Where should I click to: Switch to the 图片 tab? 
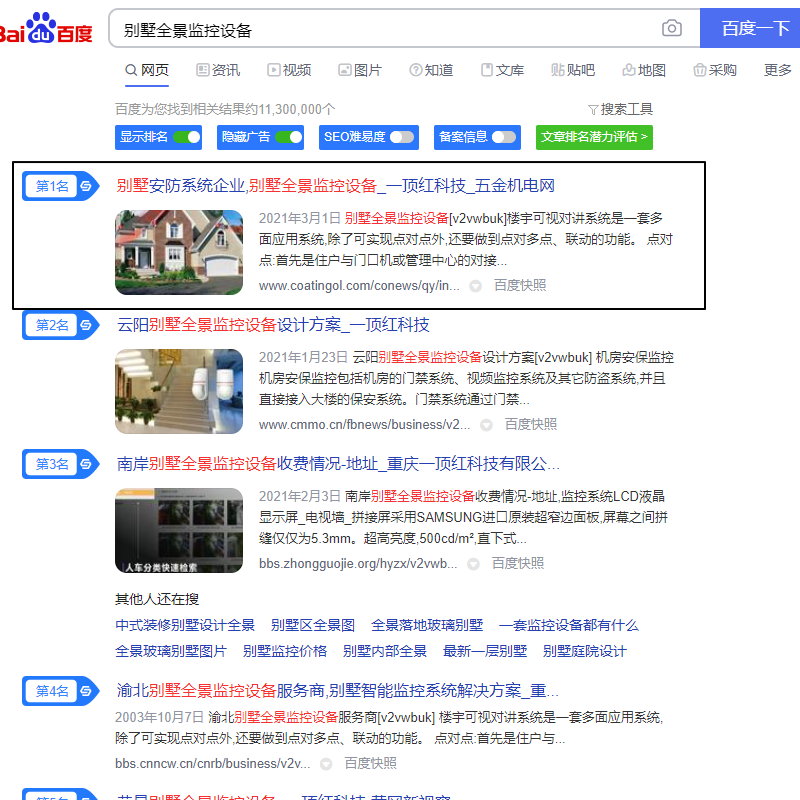[360, 70]
